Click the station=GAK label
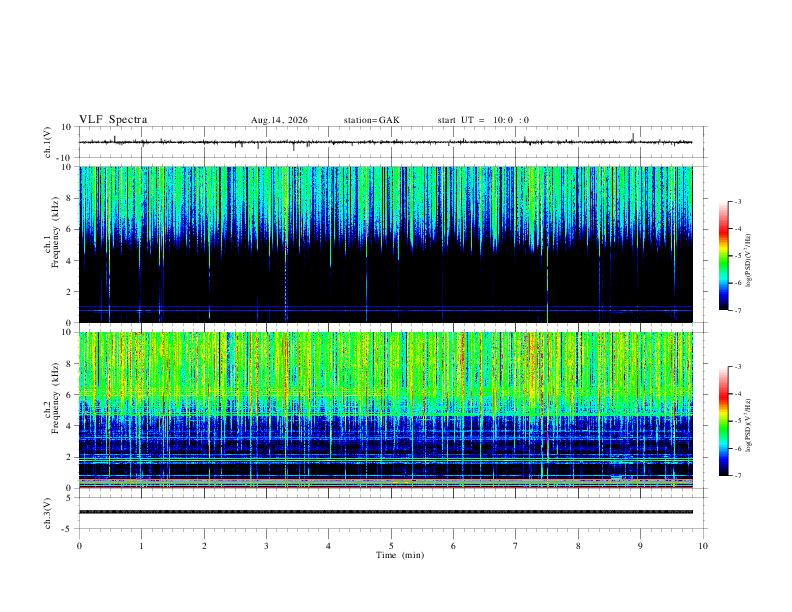 pos(372,120)
